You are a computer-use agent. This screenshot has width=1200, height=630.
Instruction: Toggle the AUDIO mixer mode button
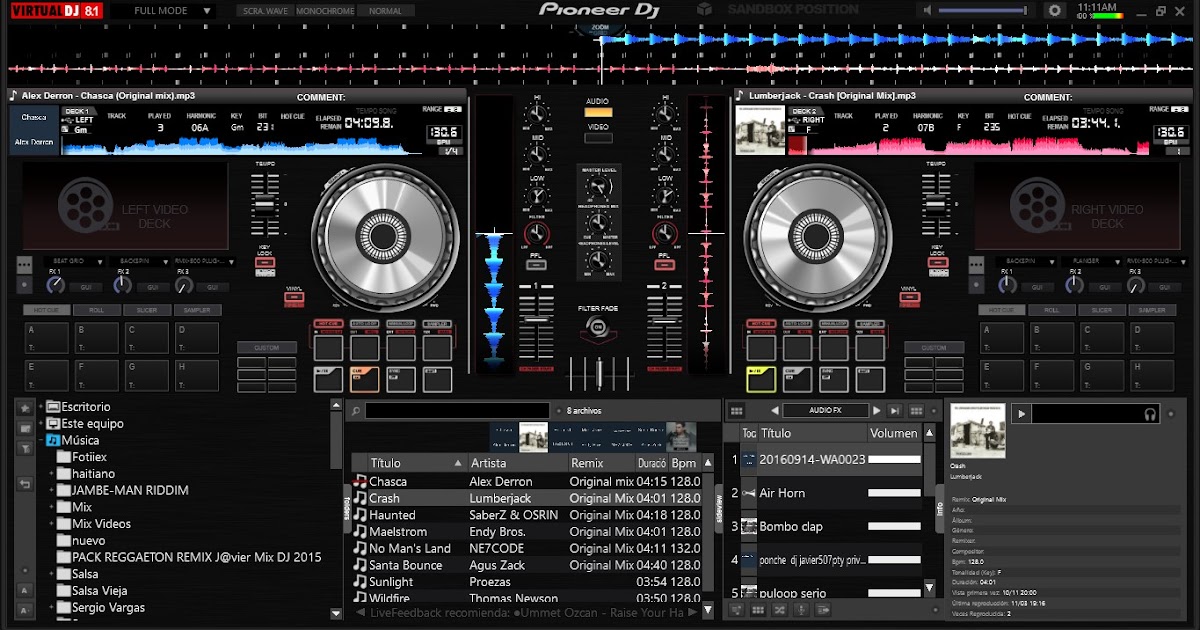pyautogui.click(x=598, y=112)
